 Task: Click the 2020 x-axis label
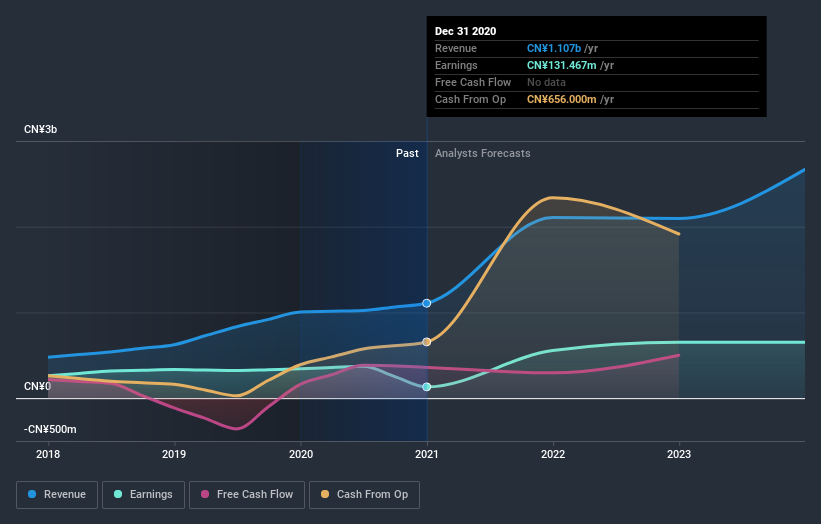point(301,454)
